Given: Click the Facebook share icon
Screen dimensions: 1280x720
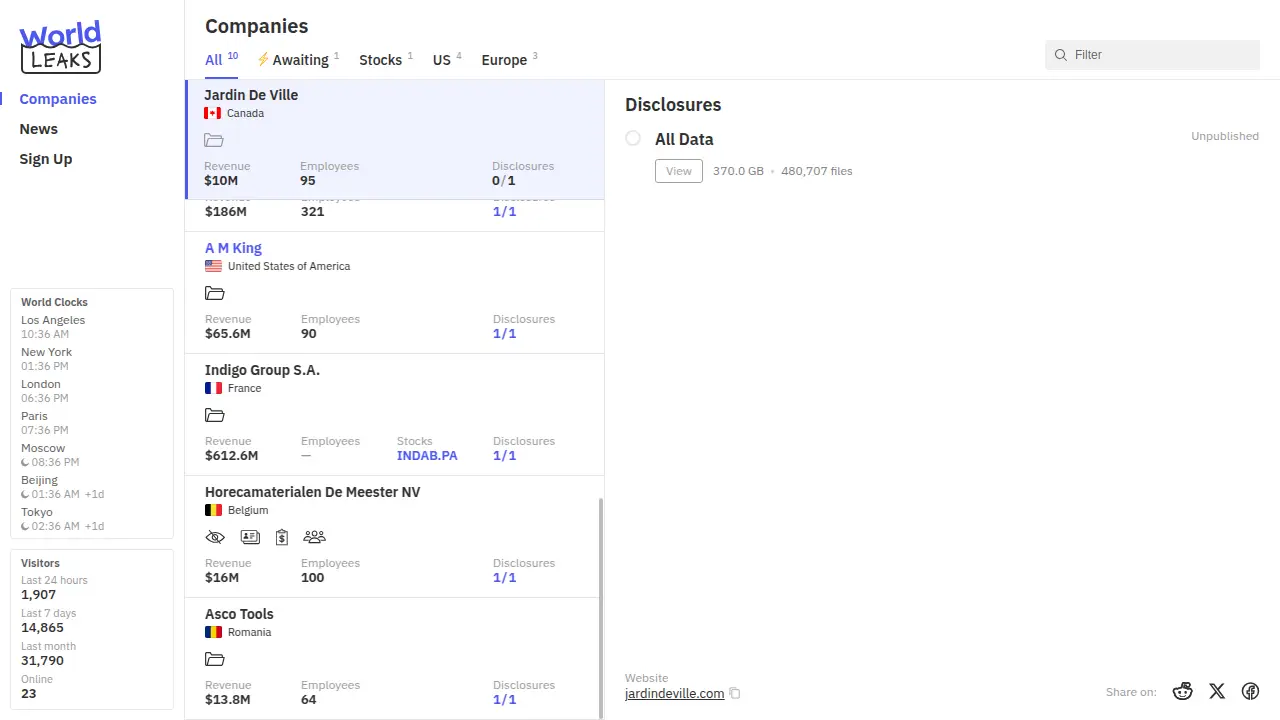Looking at the screenshot, I should (1250, 691).
